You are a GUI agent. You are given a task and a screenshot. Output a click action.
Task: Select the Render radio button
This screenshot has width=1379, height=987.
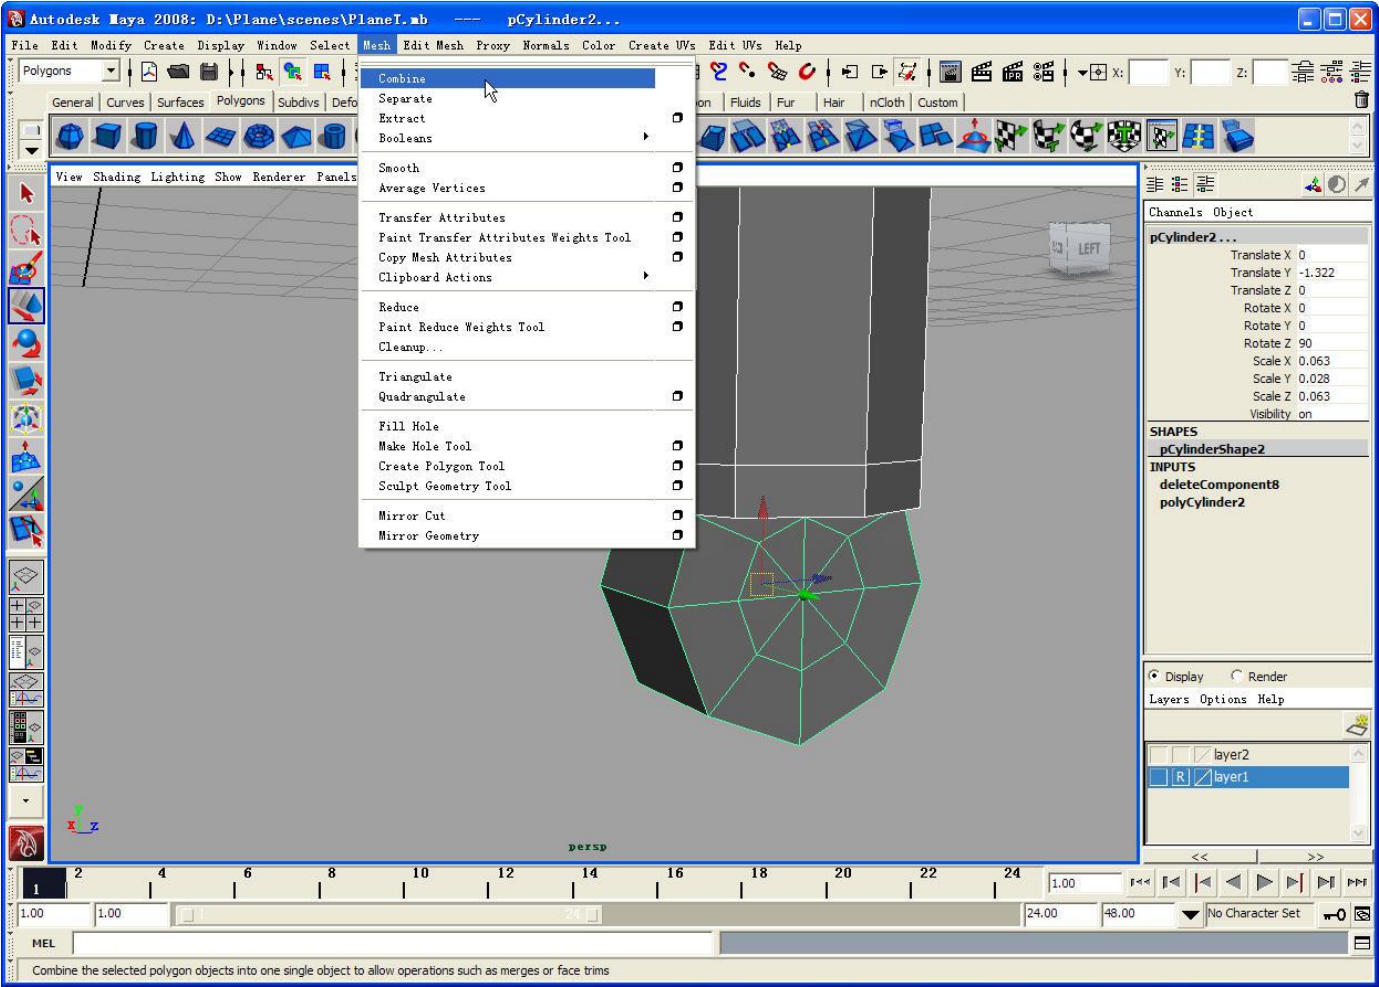coord(1237,676)
